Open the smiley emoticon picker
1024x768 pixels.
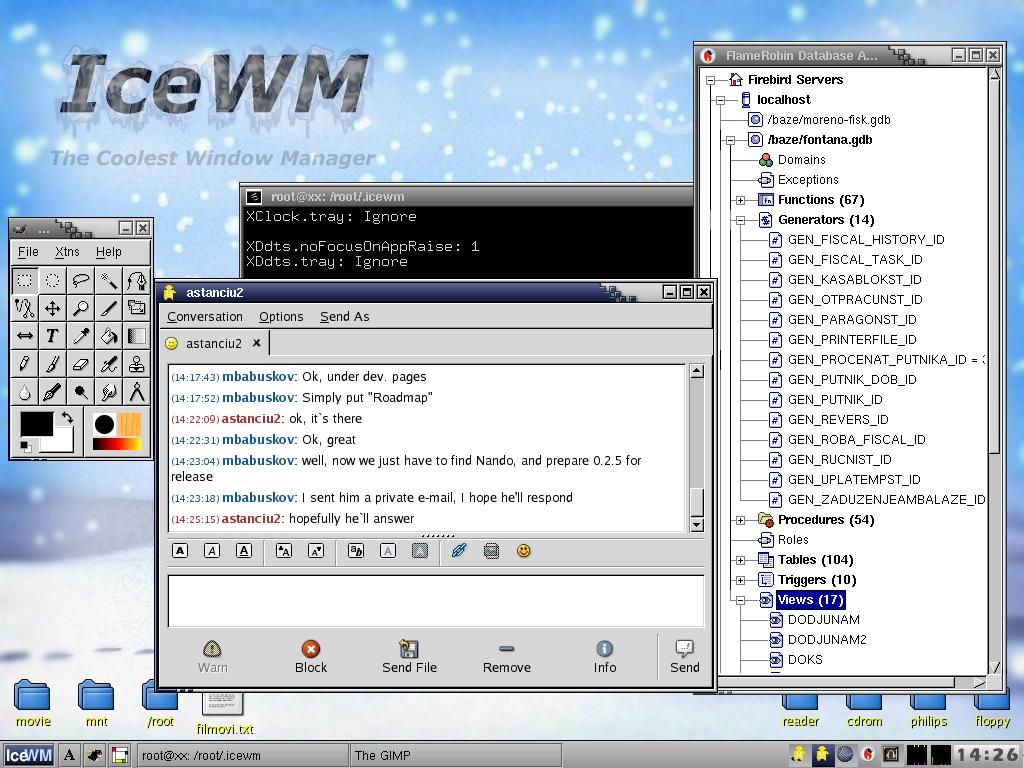coord(524,551)
